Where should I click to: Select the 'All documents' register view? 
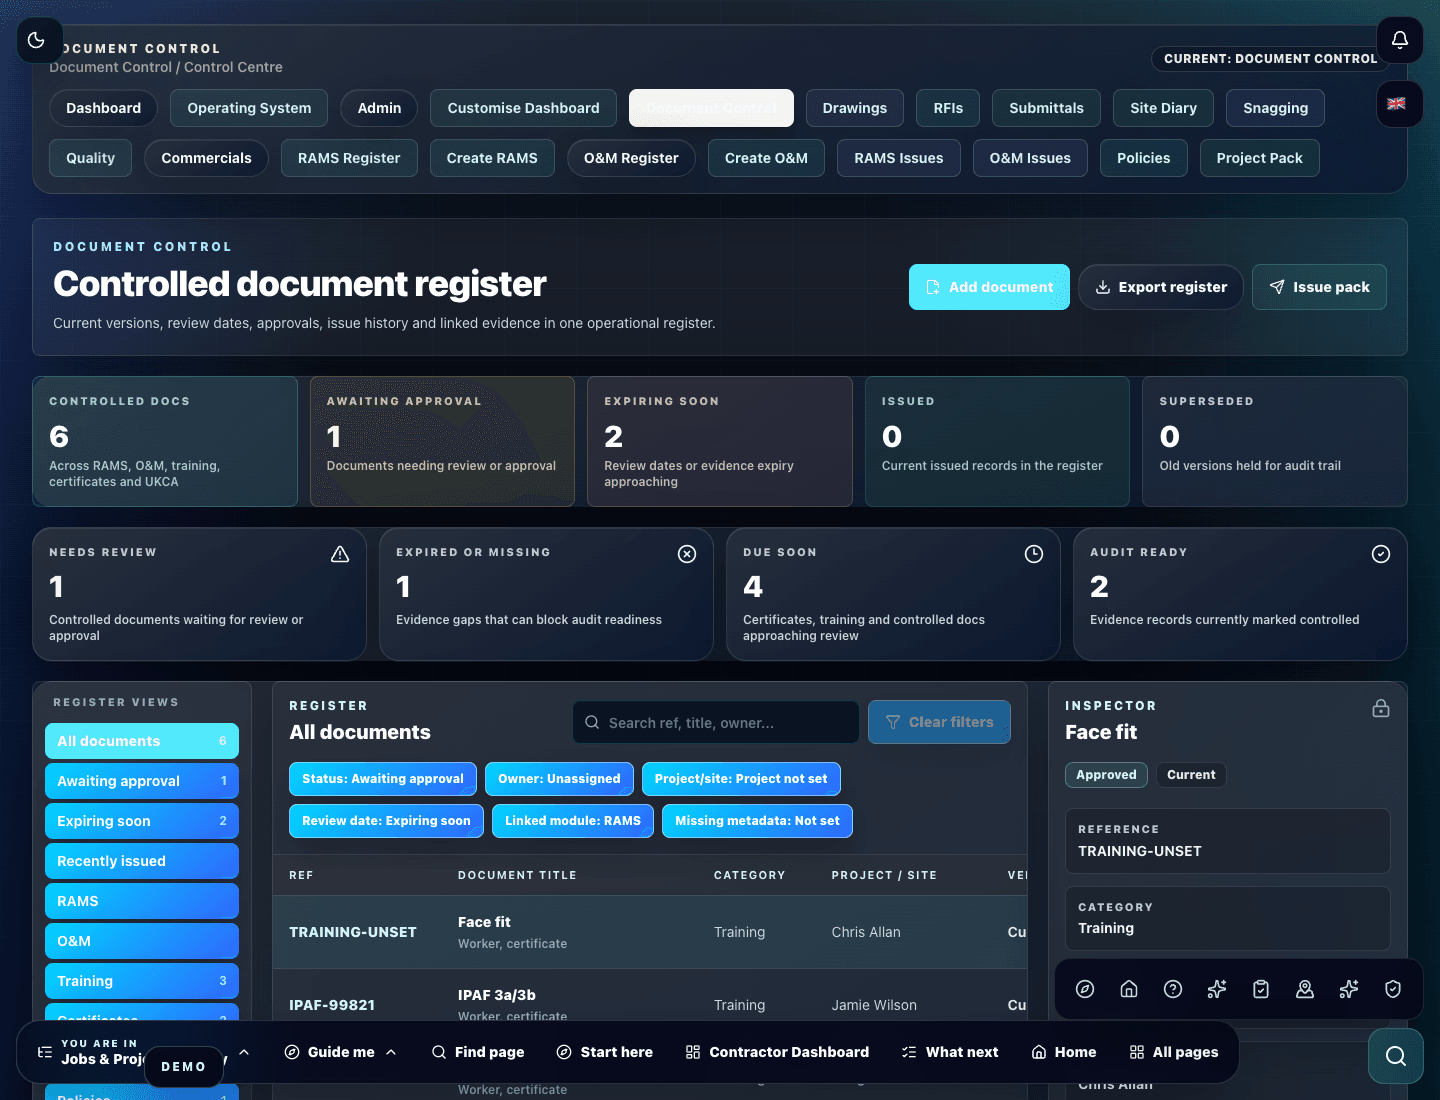[142, 741]
